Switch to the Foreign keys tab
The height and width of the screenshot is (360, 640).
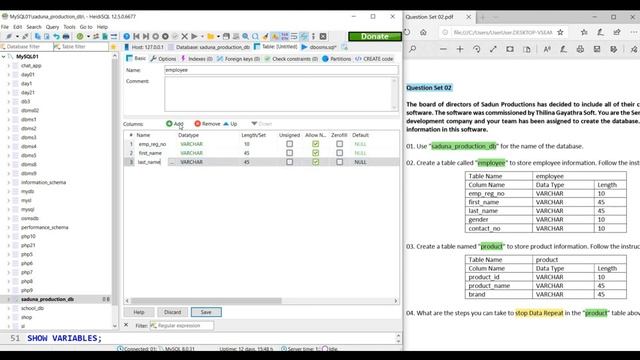[x=238, y=59]
